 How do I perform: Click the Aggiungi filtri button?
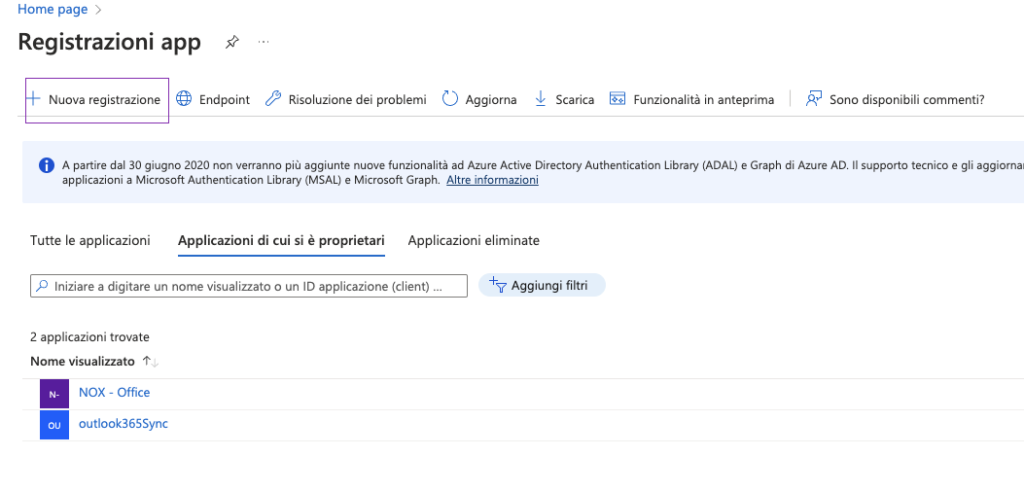point(542,285)
